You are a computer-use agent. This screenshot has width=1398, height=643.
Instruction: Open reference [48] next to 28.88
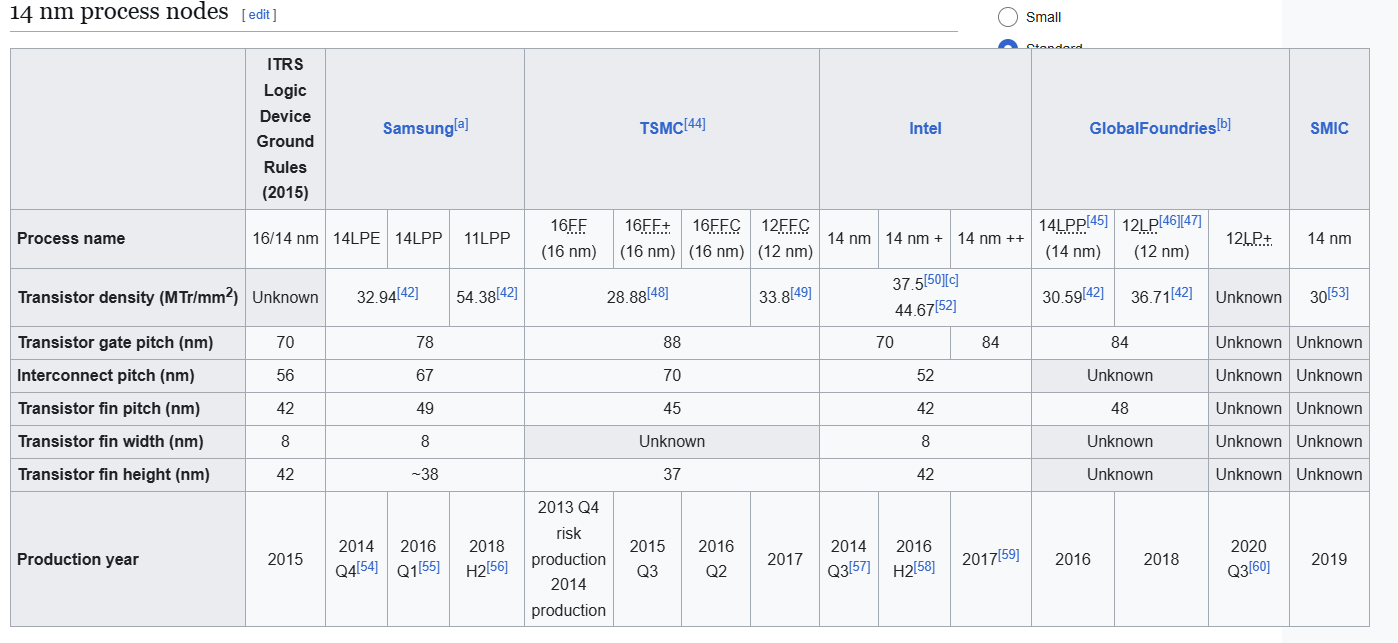(658, 292)
